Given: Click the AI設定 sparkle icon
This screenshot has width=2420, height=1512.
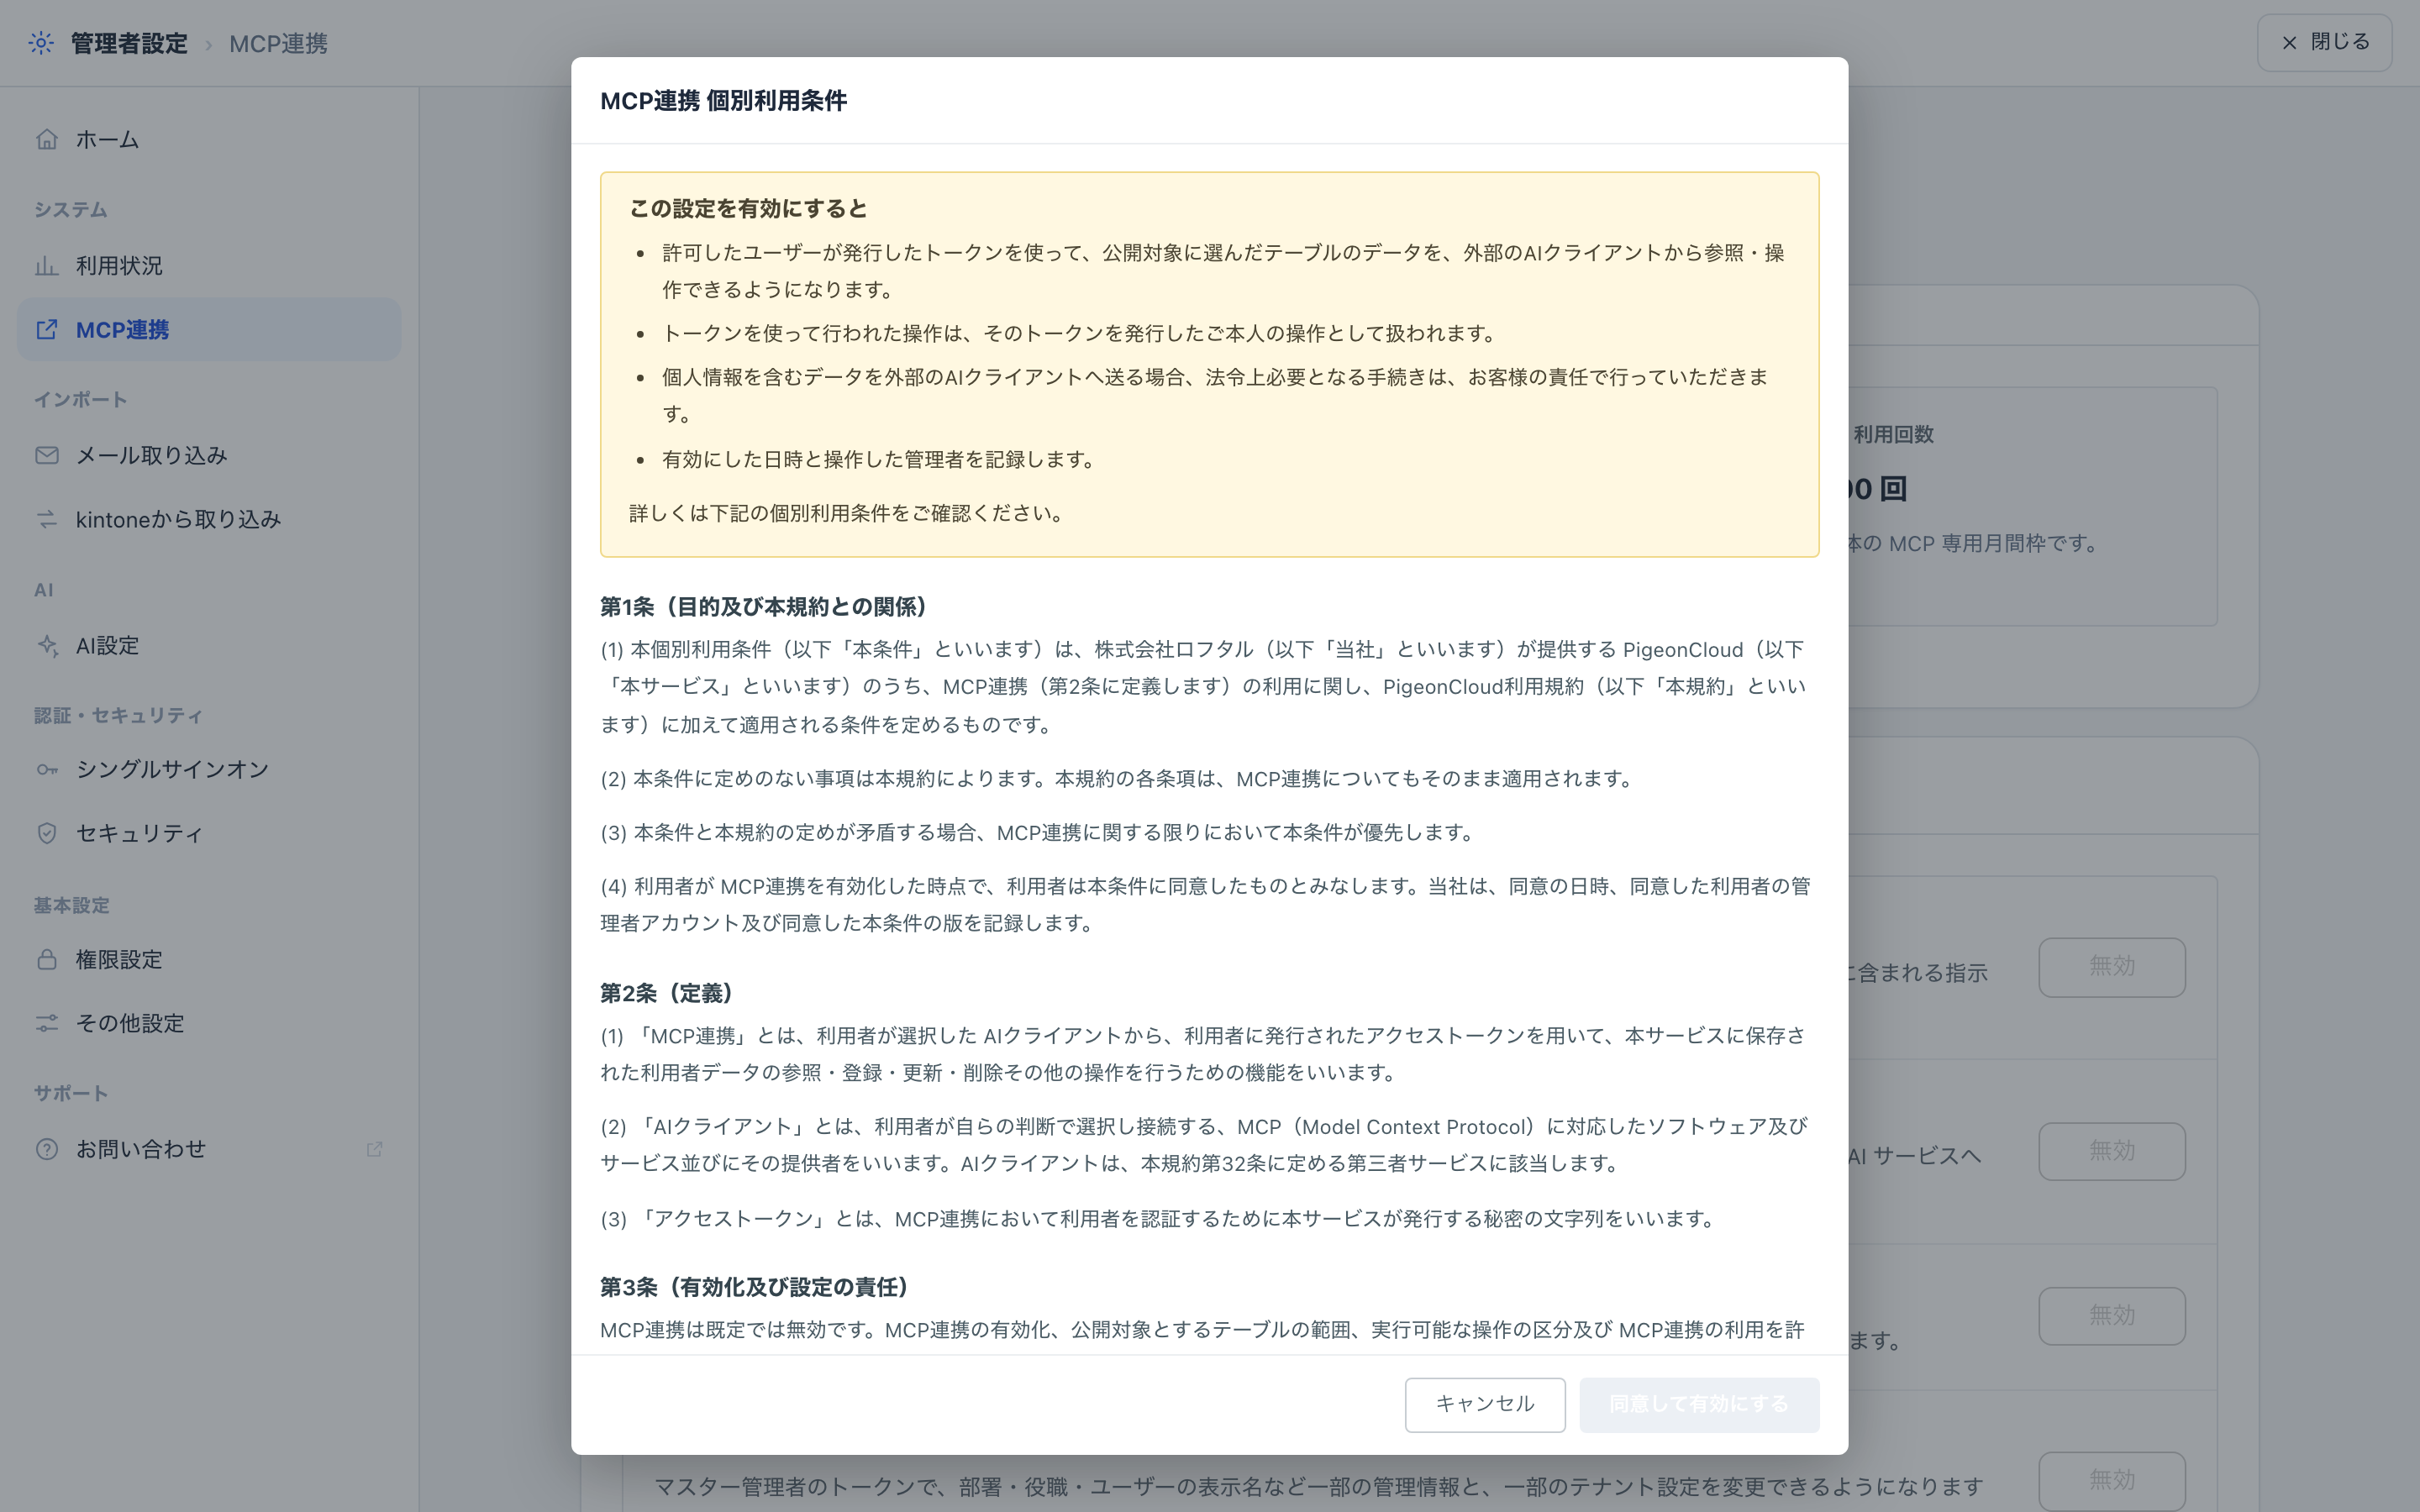Looking at the screenshot, I should click(47, 645).
